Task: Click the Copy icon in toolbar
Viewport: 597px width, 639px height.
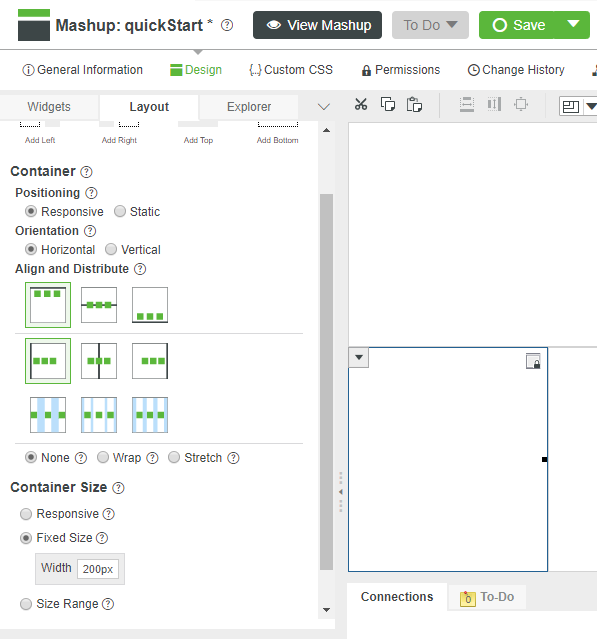Action: tap(388, 105)
